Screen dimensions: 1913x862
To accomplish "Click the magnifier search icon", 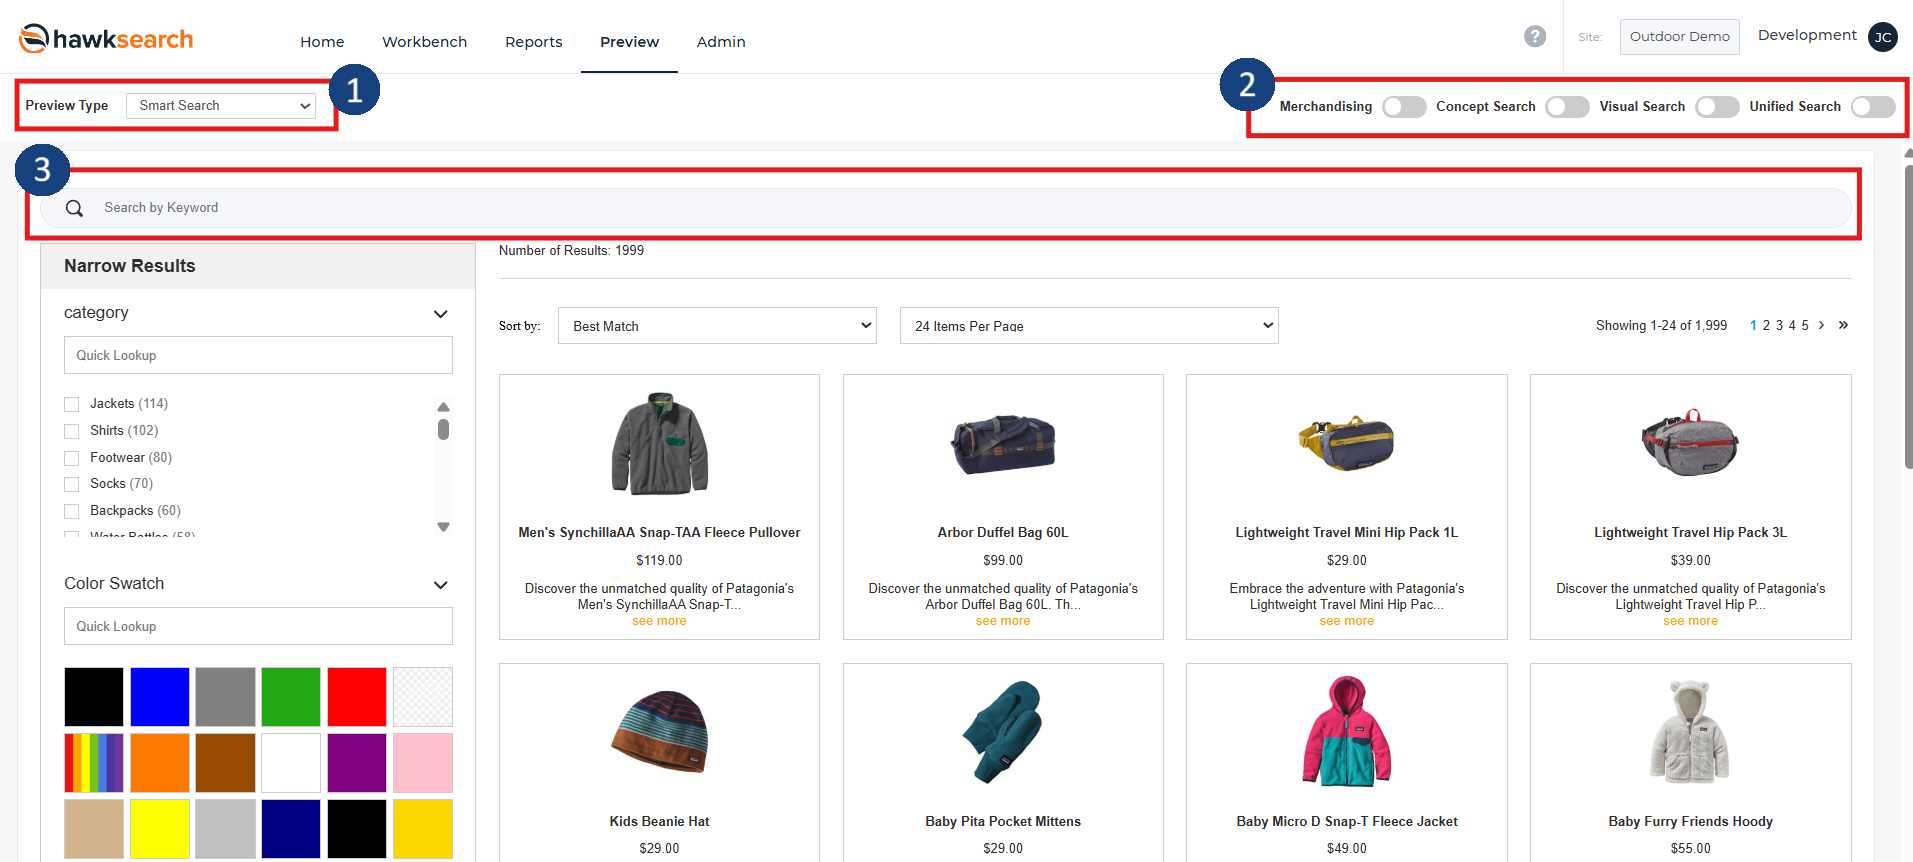I will point(74,208).
